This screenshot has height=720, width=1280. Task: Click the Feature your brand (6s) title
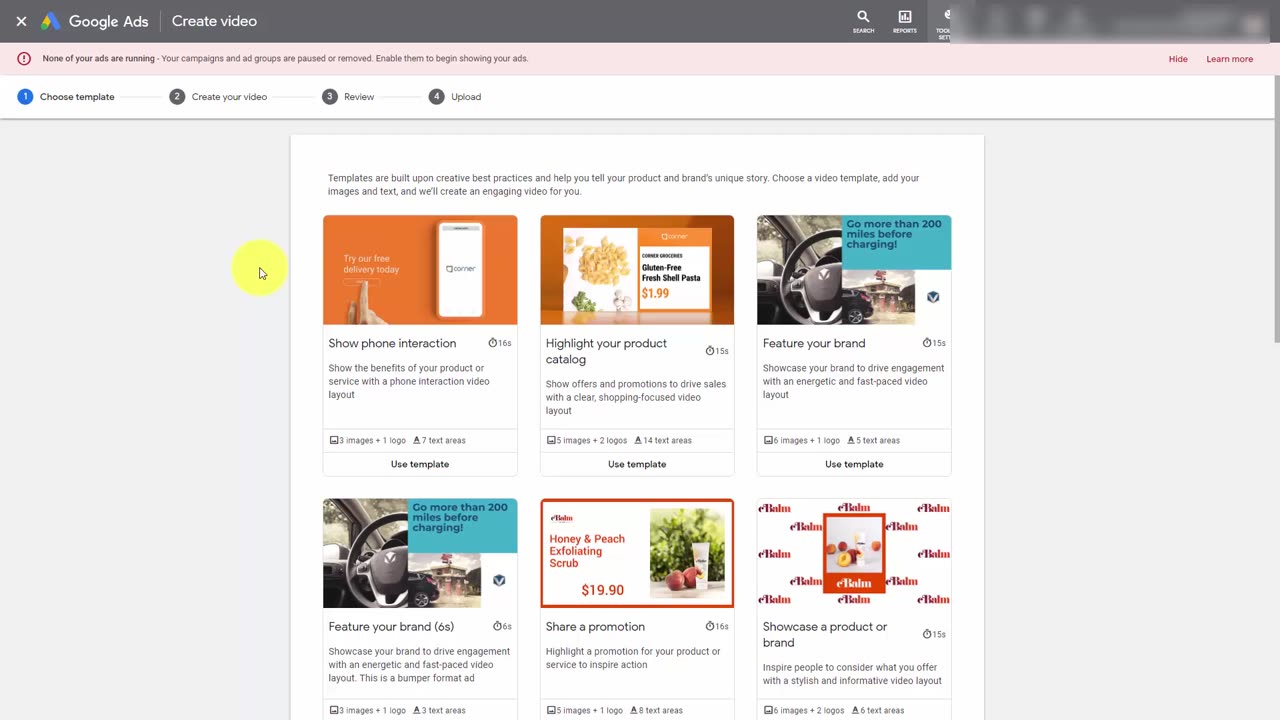[391, 627]
